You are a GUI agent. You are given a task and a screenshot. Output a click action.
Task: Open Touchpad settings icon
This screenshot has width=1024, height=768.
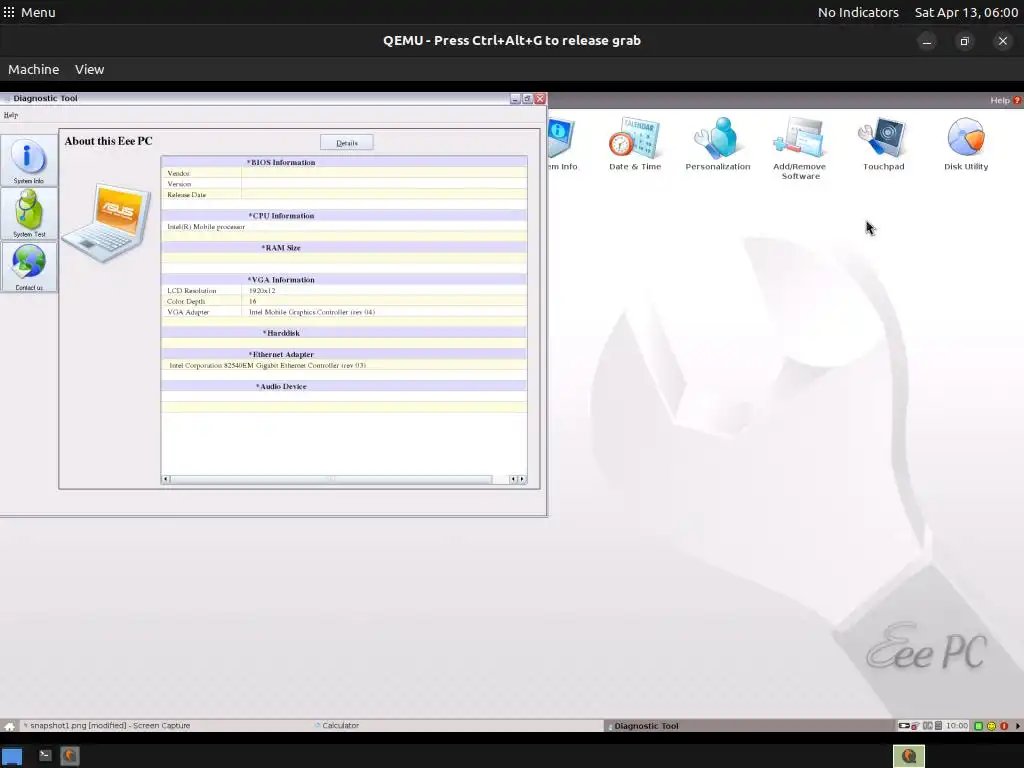tap(884, 144)
